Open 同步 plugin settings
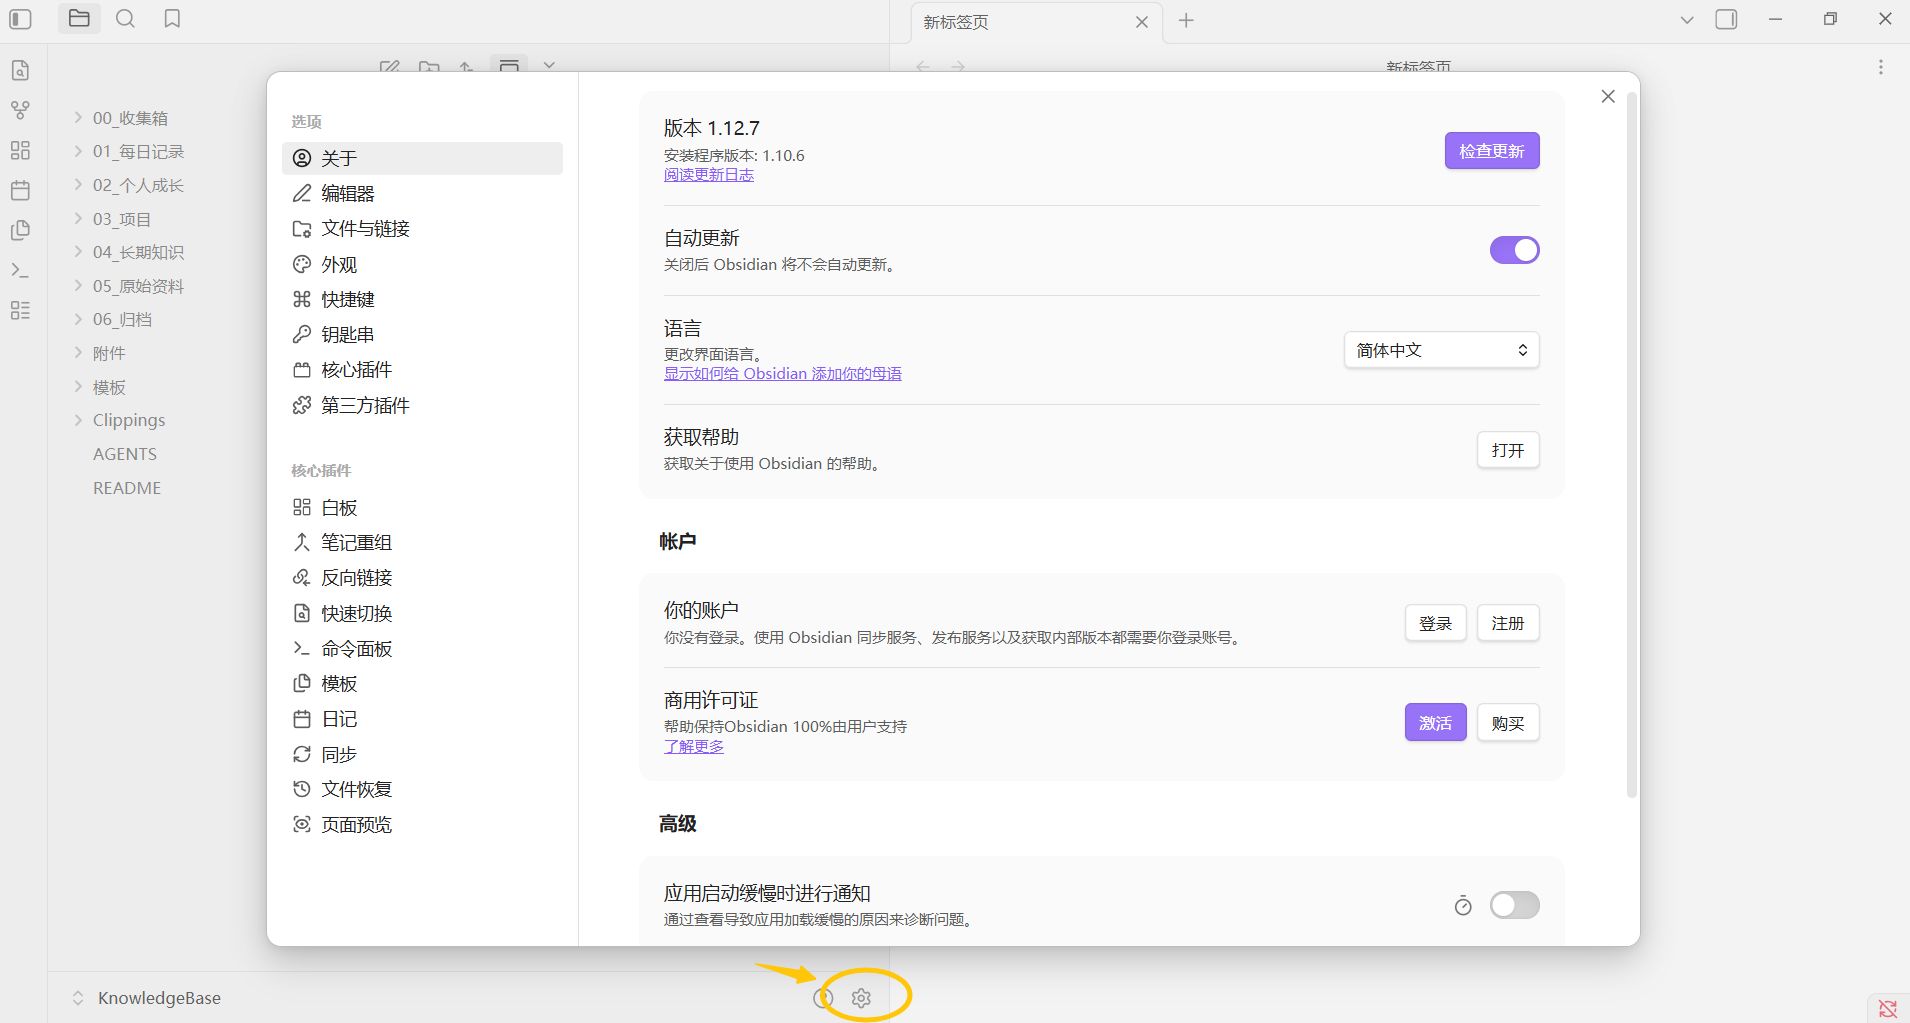1910x1023 pixels. coord(422,754)
